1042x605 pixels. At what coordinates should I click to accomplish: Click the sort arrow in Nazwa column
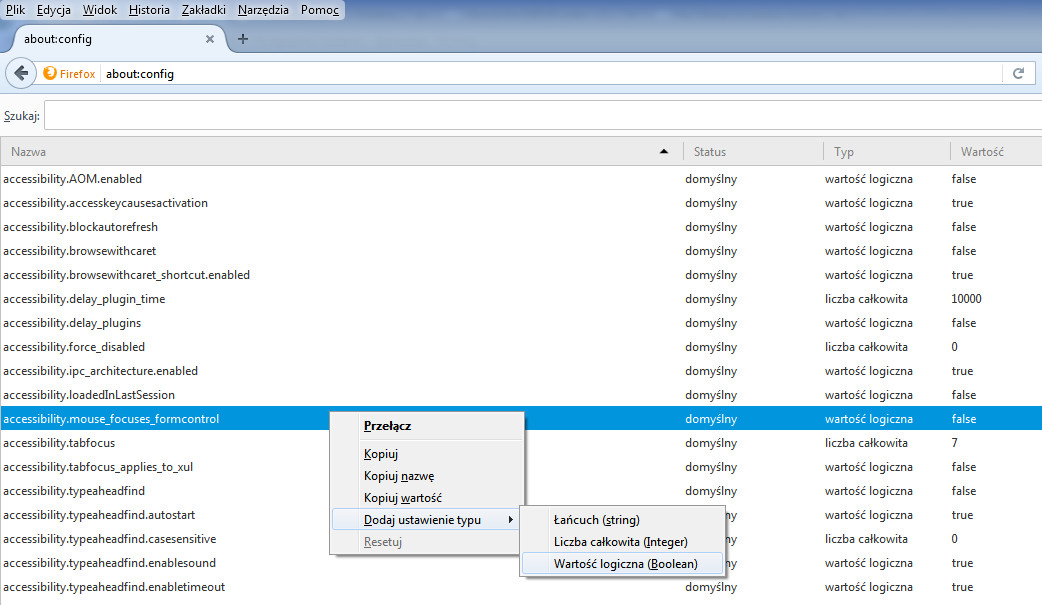(664, 152)
